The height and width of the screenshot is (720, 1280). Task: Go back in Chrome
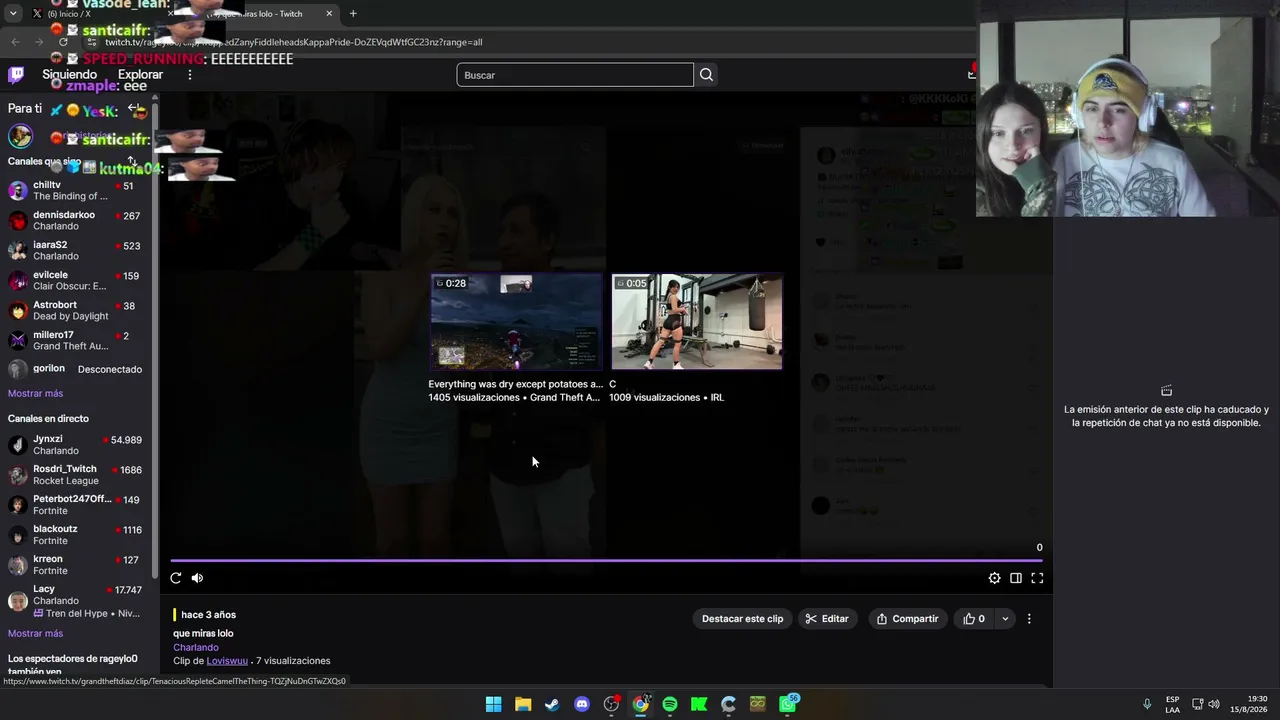pyautogui.click(x=15, y=42)
